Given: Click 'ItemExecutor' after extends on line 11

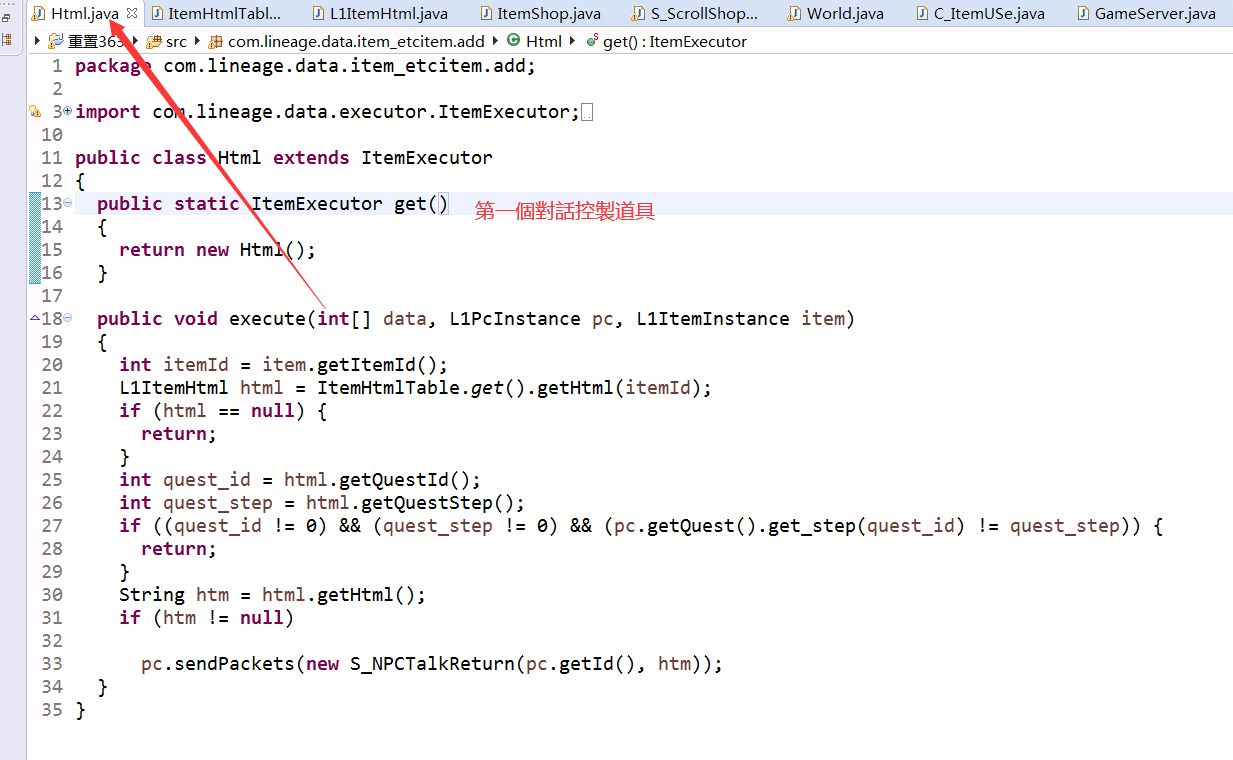Looking at the screenshot, I should coord(427,158).
